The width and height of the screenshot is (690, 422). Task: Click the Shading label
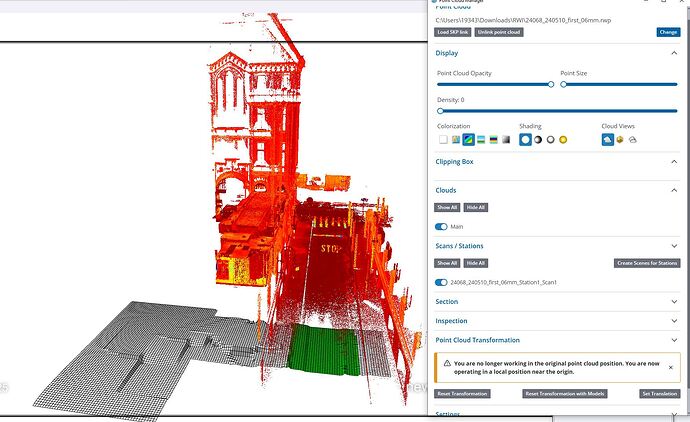point(530,126)
